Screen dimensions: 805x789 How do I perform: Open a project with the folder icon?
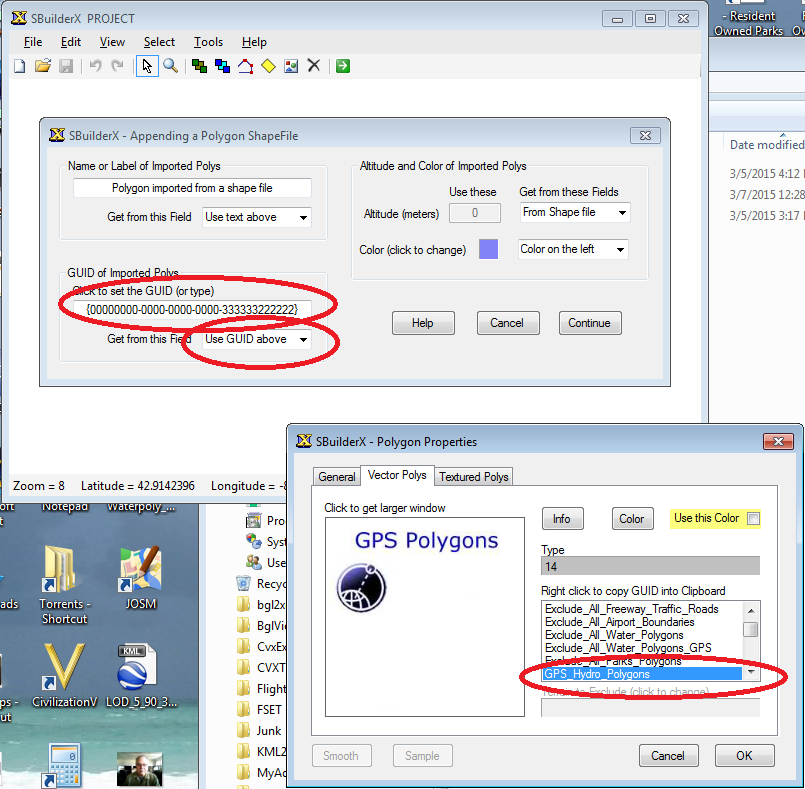tap(43, 66)
